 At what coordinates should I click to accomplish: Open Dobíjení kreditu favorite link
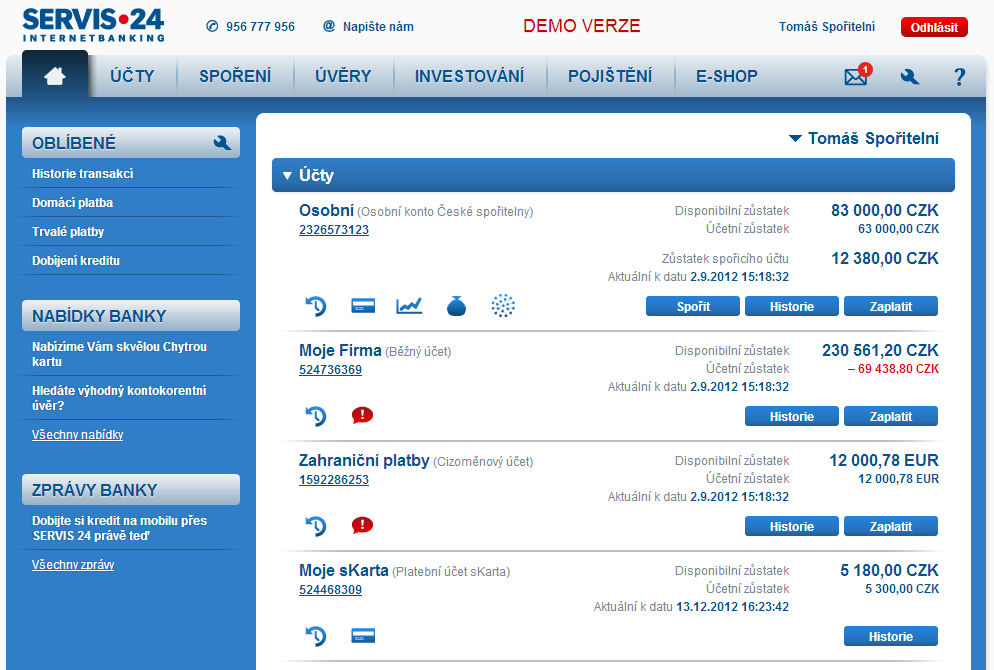[x=75, y=261]
